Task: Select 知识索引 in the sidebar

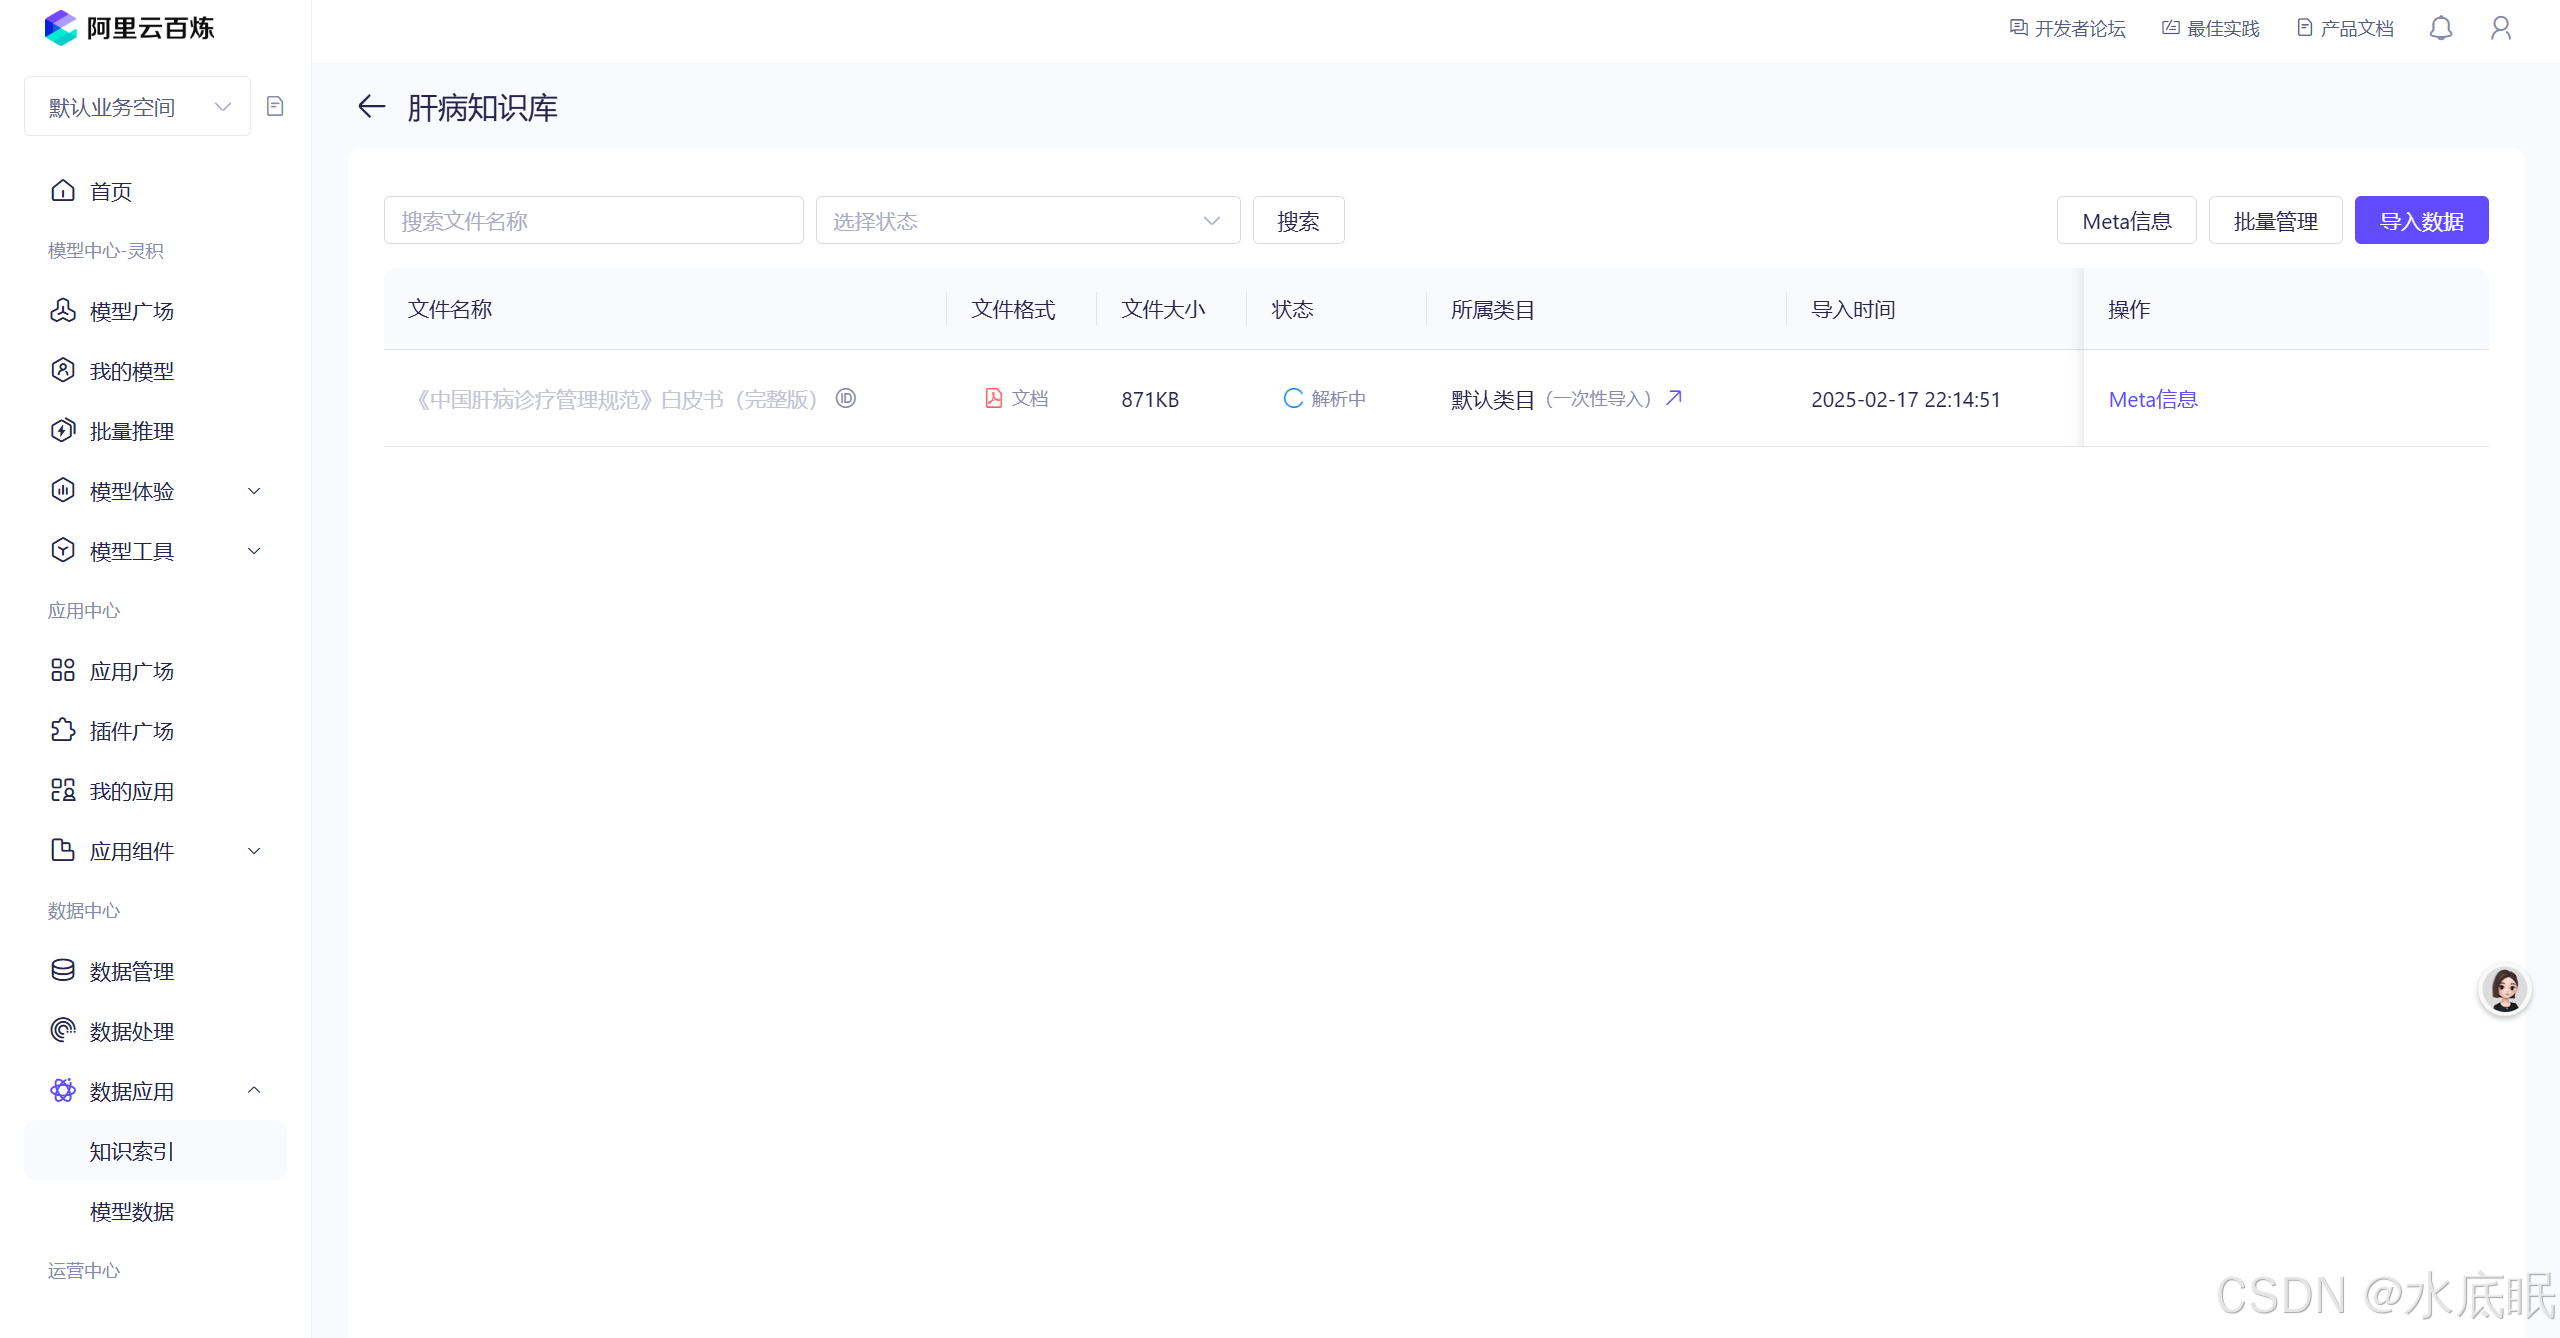Action: [x=131, y=1151]
